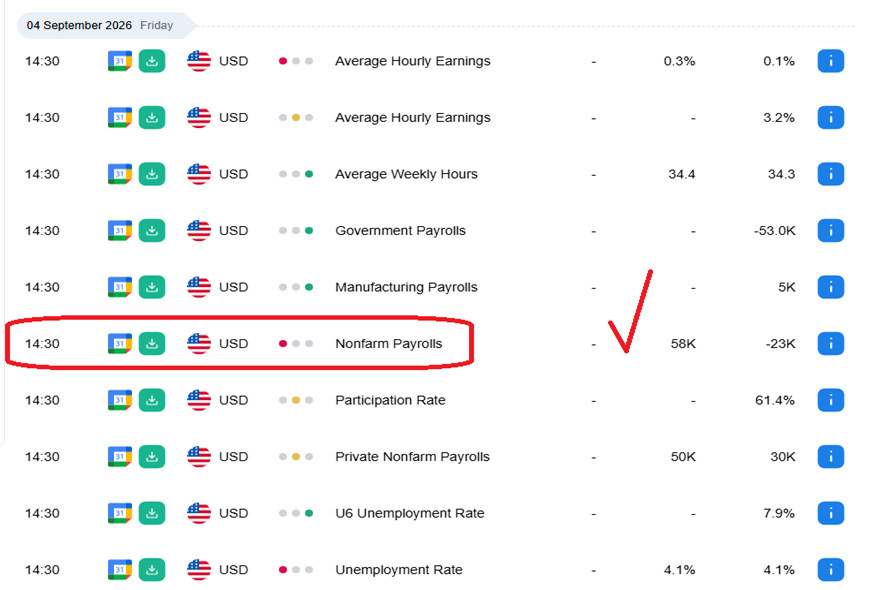
Task: Click yellow impact indicator for Participation Rate
Action: point(296,400)
